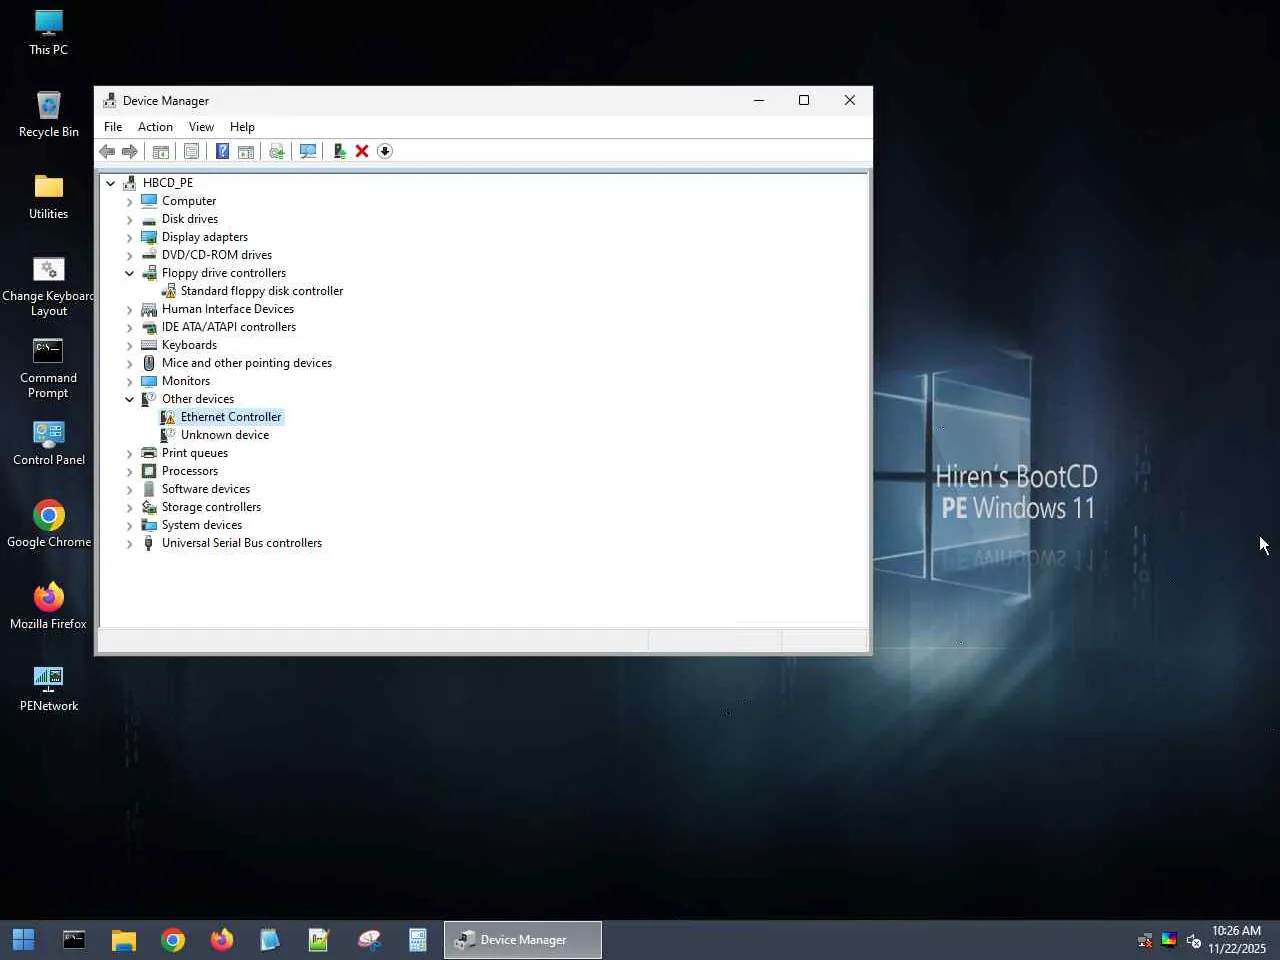
Task: Expand the Disk drives category
Action: pyautogui.click(x=129, y=219)
